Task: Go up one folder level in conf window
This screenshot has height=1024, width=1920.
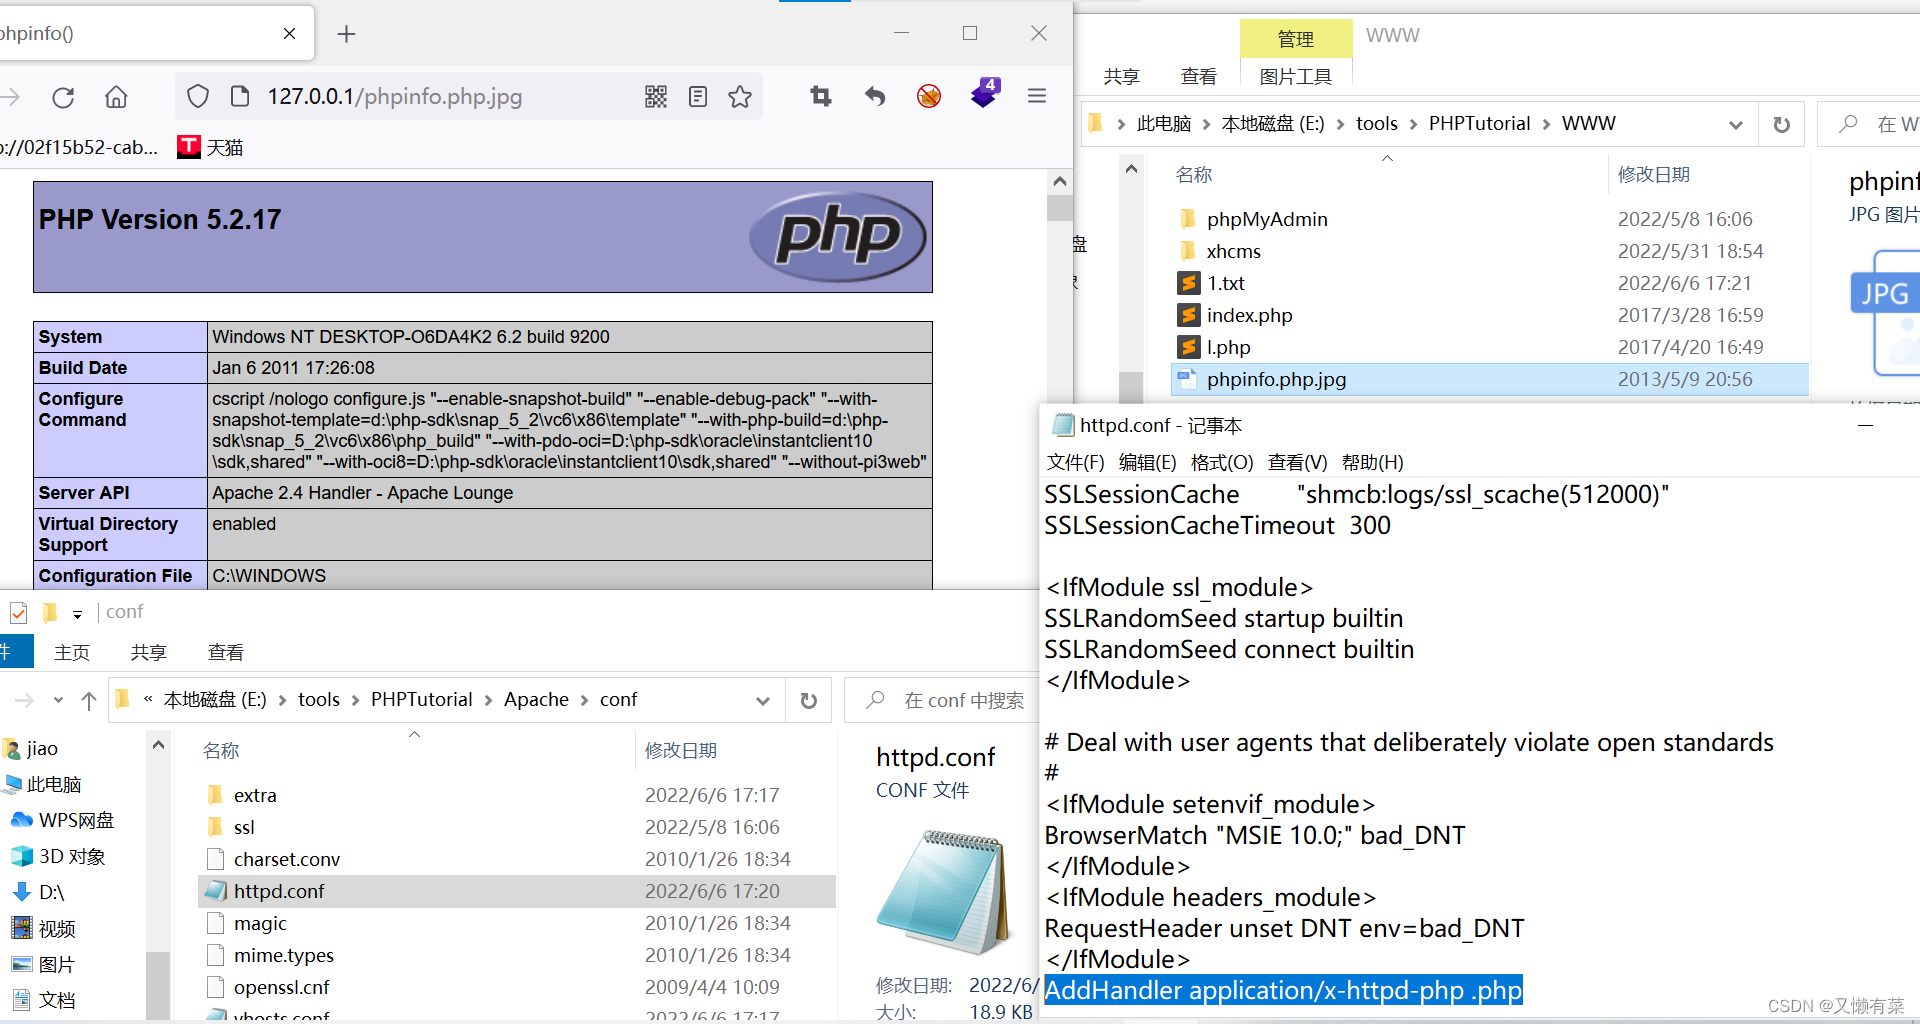Action: 89,700
